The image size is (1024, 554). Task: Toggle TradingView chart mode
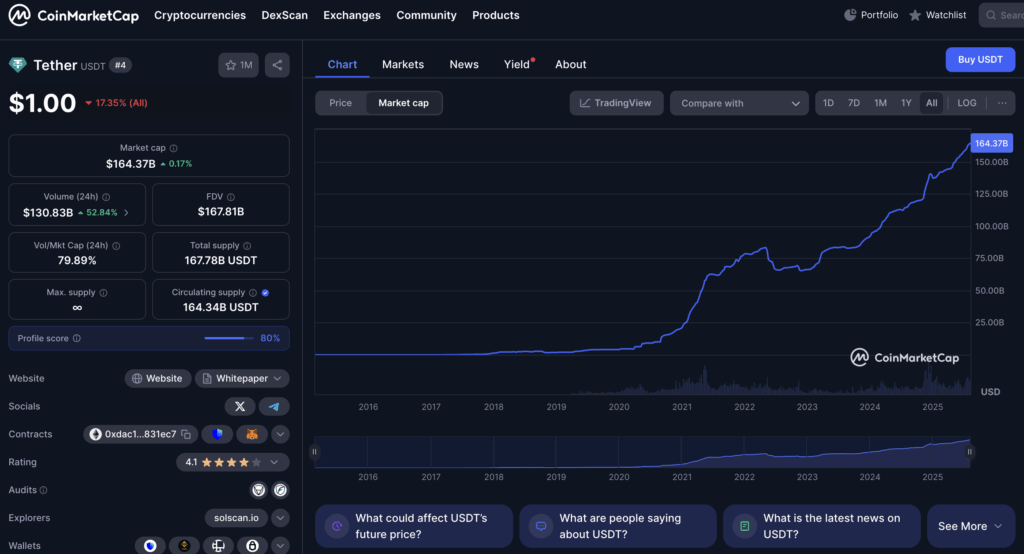click(616, 103)
